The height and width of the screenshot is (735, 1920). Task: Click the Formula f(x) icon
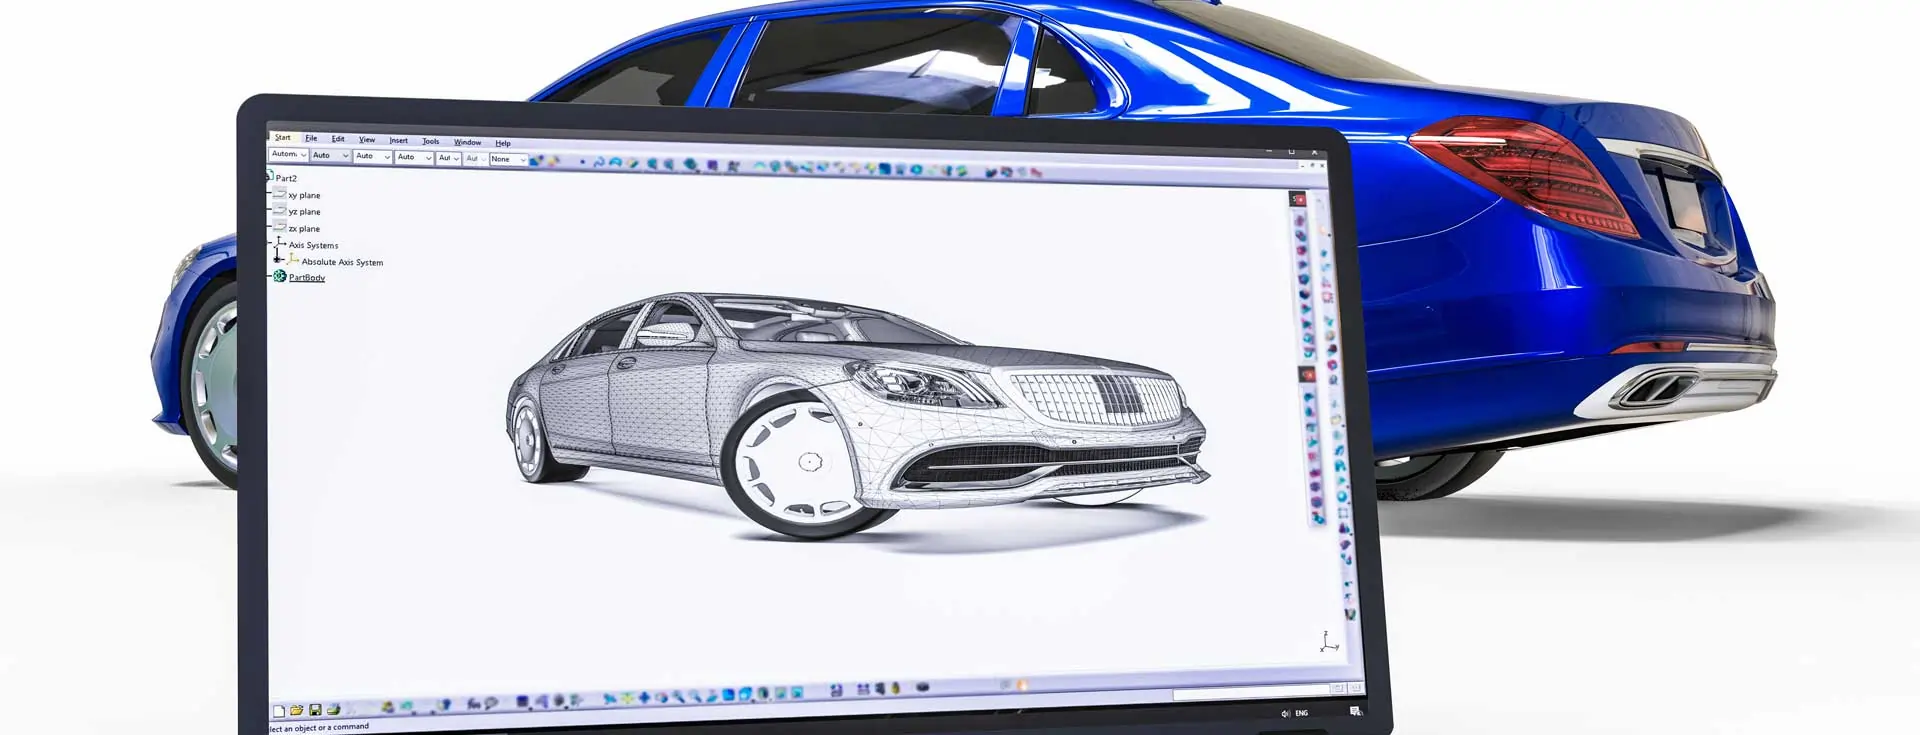click(x=474, y=704)
